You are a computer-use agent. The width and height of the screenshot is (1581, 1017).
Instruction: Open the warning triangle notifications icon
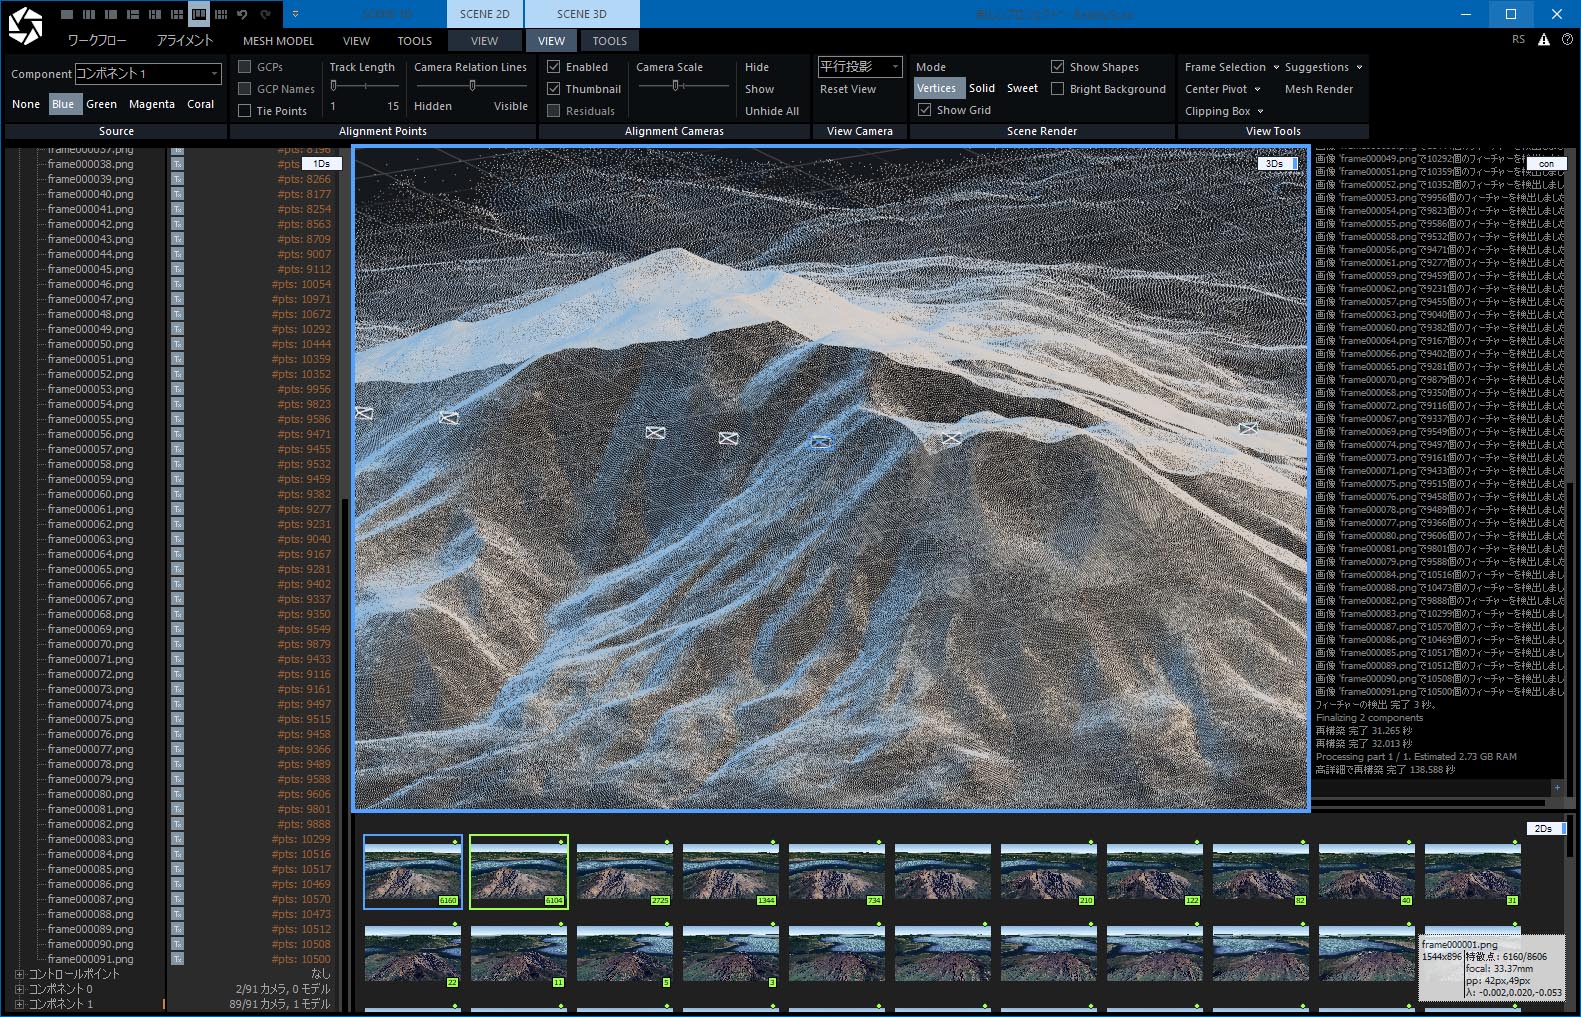tap(1543, 40)
